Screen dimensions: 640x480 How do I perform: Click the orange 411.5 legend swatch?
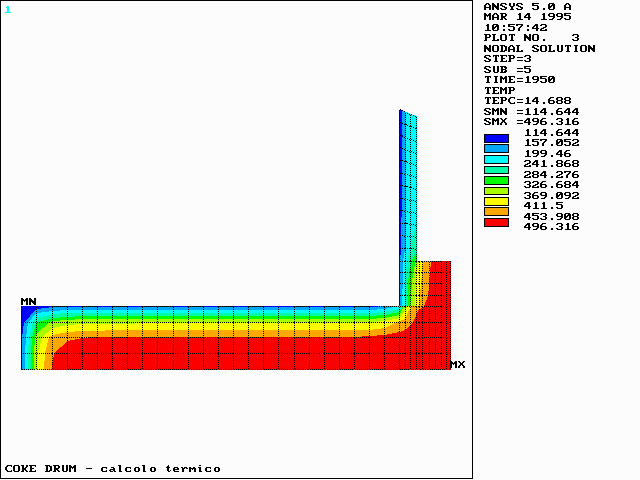click(x=496, y=212)
